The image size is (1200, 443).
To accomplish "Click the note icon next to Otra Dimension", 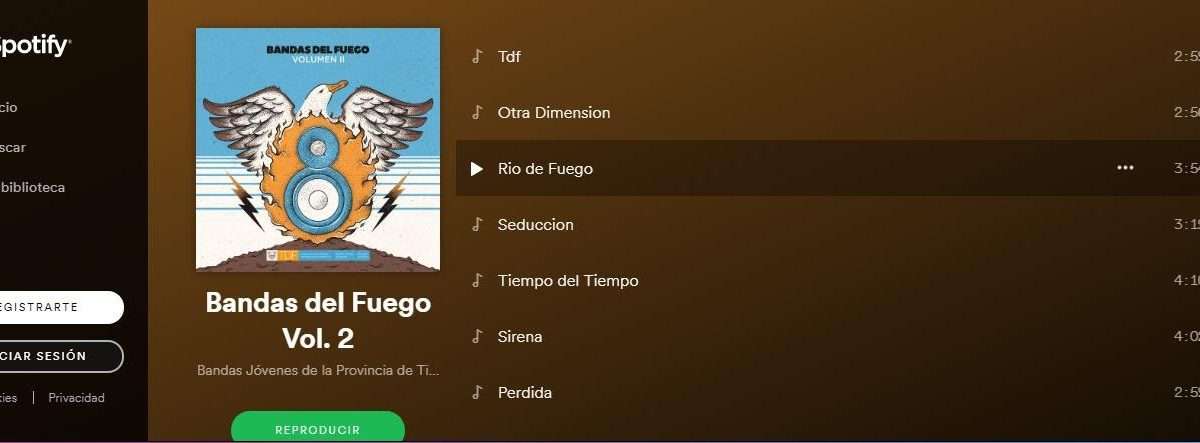I will click(477, 112).
